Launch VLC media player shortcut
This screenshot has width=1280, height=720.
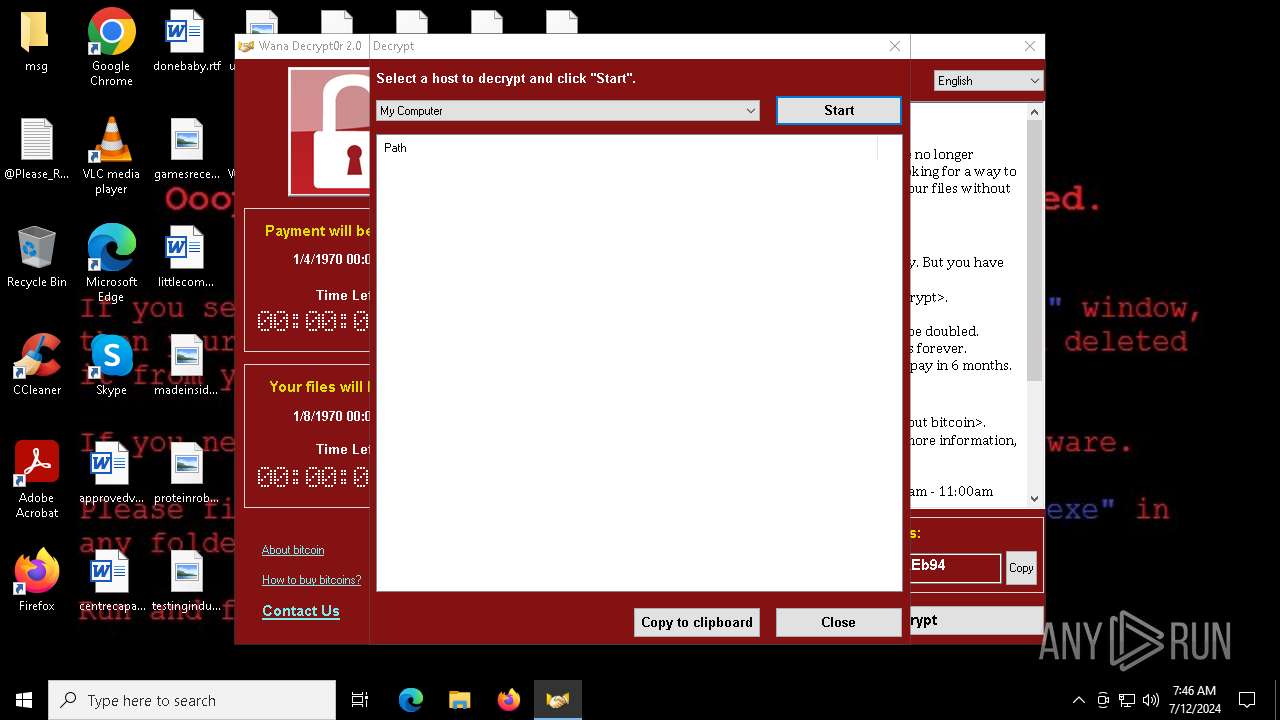(x=111, y=155)
